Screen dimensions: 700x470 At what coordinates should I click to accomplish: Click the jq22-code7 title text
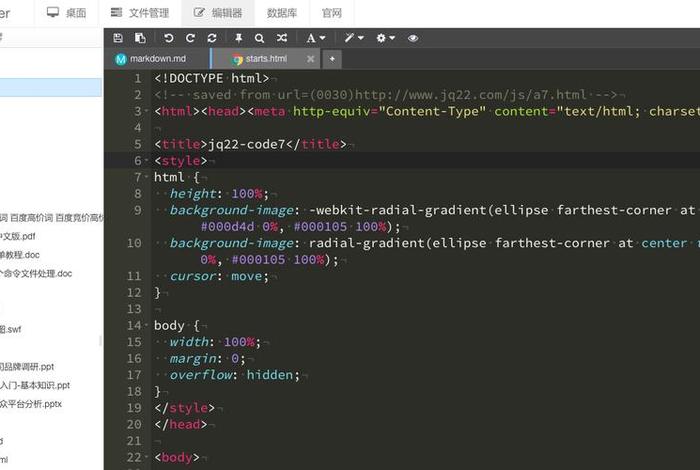(x=246, y=144)
